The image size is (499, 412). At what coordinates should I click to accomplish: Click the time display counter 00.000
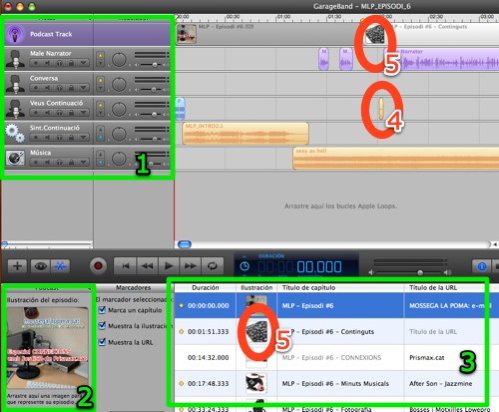coord(319,267)
